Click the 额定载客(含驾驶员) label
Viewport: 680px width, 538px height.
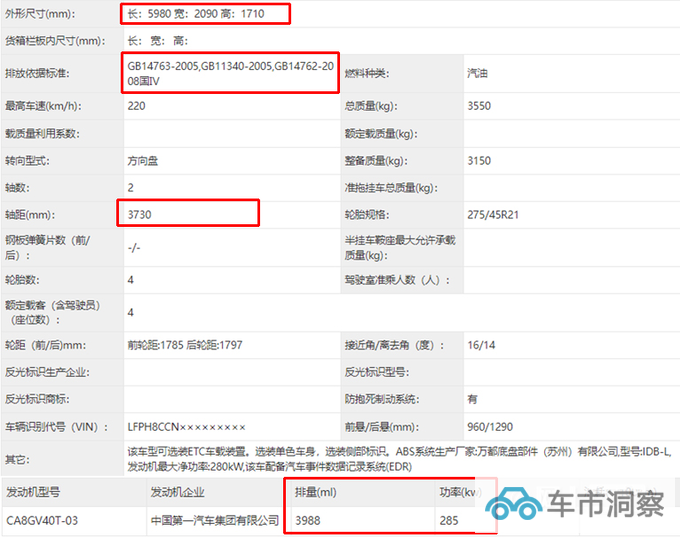(52, 312)
